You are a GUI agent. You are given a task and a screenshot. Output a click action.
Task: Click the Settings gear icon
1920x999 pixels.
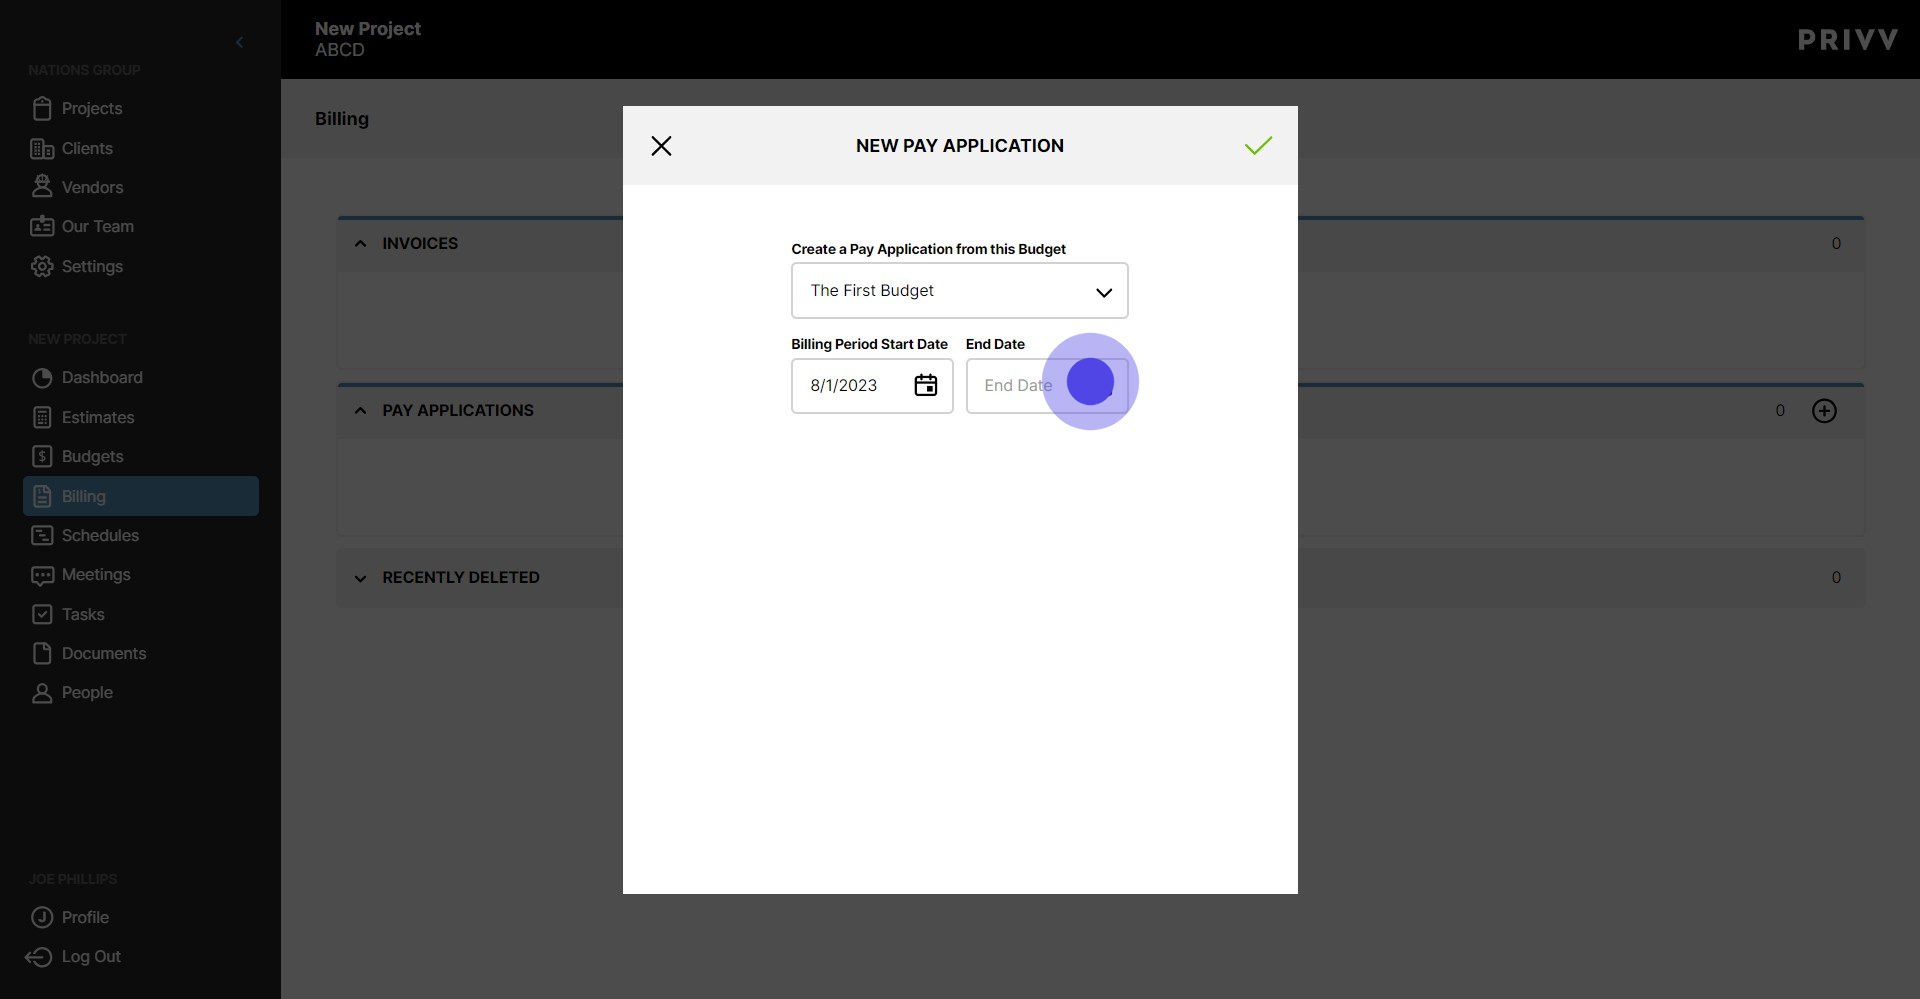pos(42,266)
